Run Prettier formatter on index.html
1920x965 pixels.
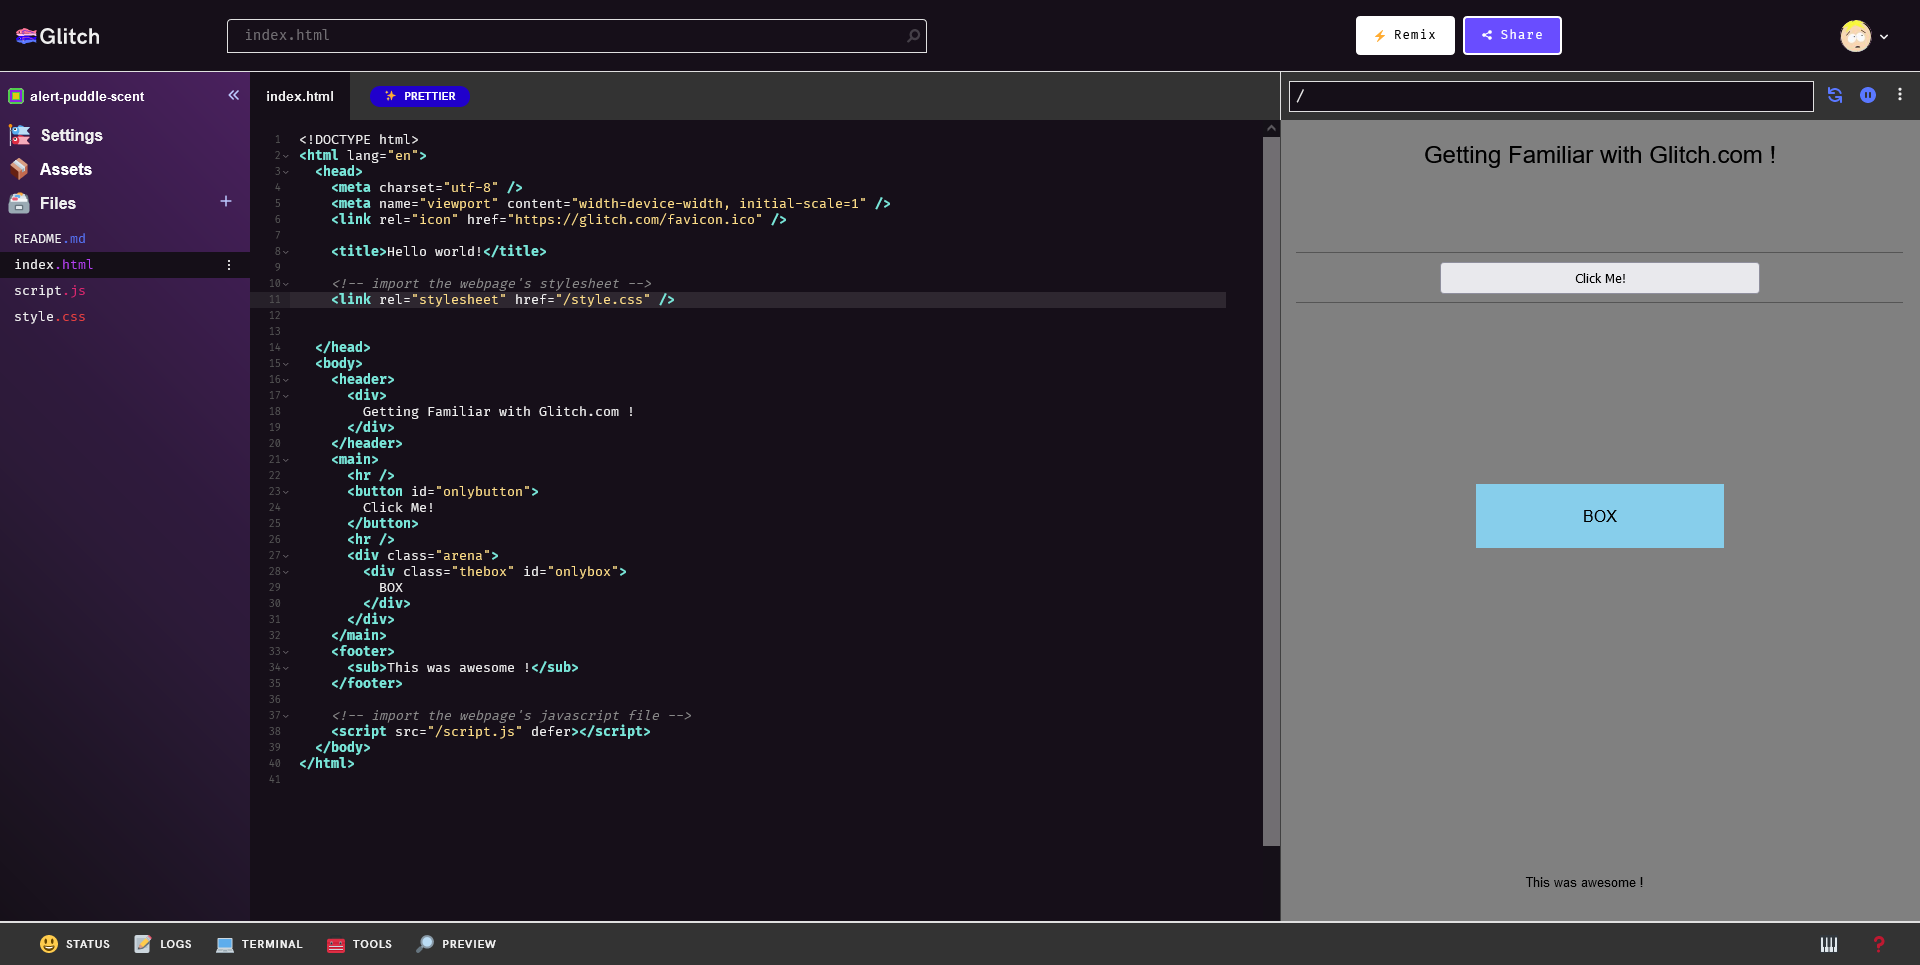pyautogui.click(x=420, y=96)
